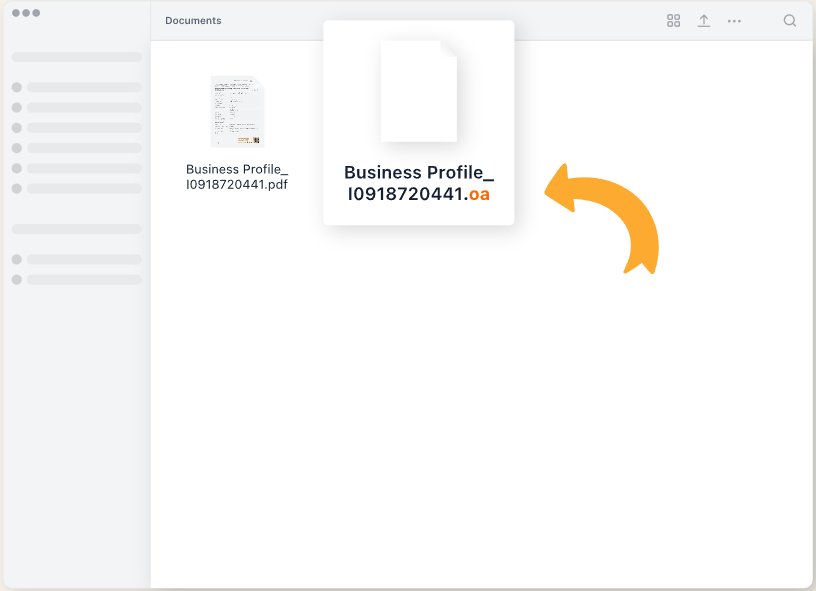Screen dimensions: 816x591
Task: Select the blank .oa file icon
Action: click(x=418, y=91)
